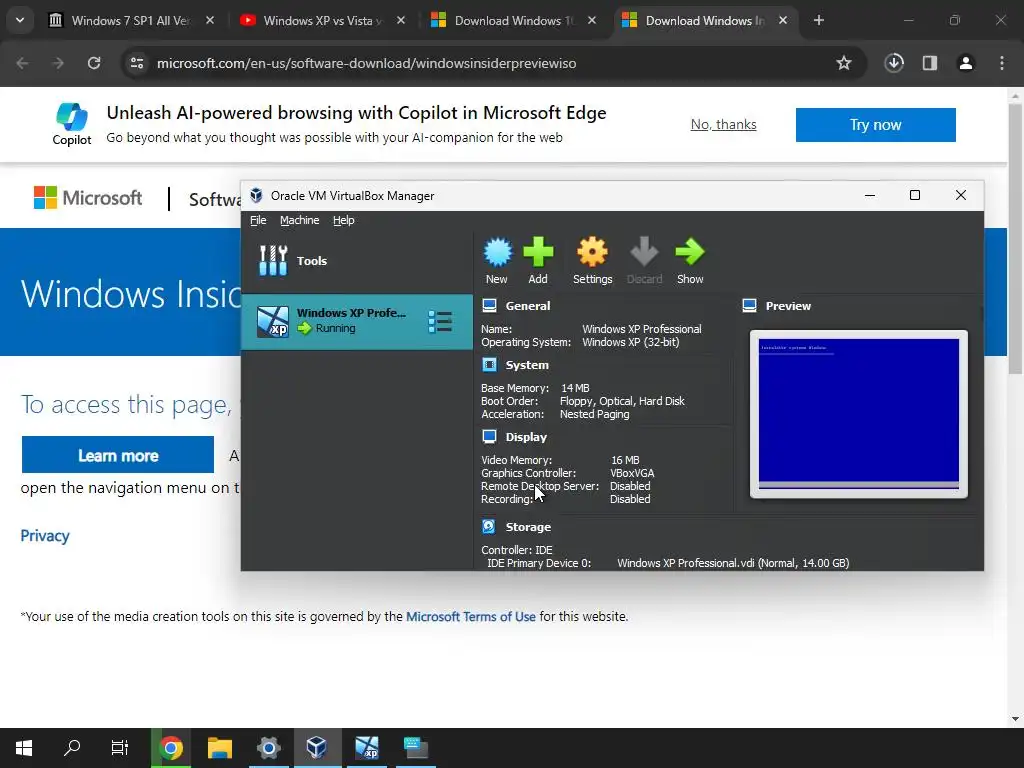This screenshot has height=768, width=1024.
Task: Click the Add machine green plus icon
Action: click(x=538, y=252)
